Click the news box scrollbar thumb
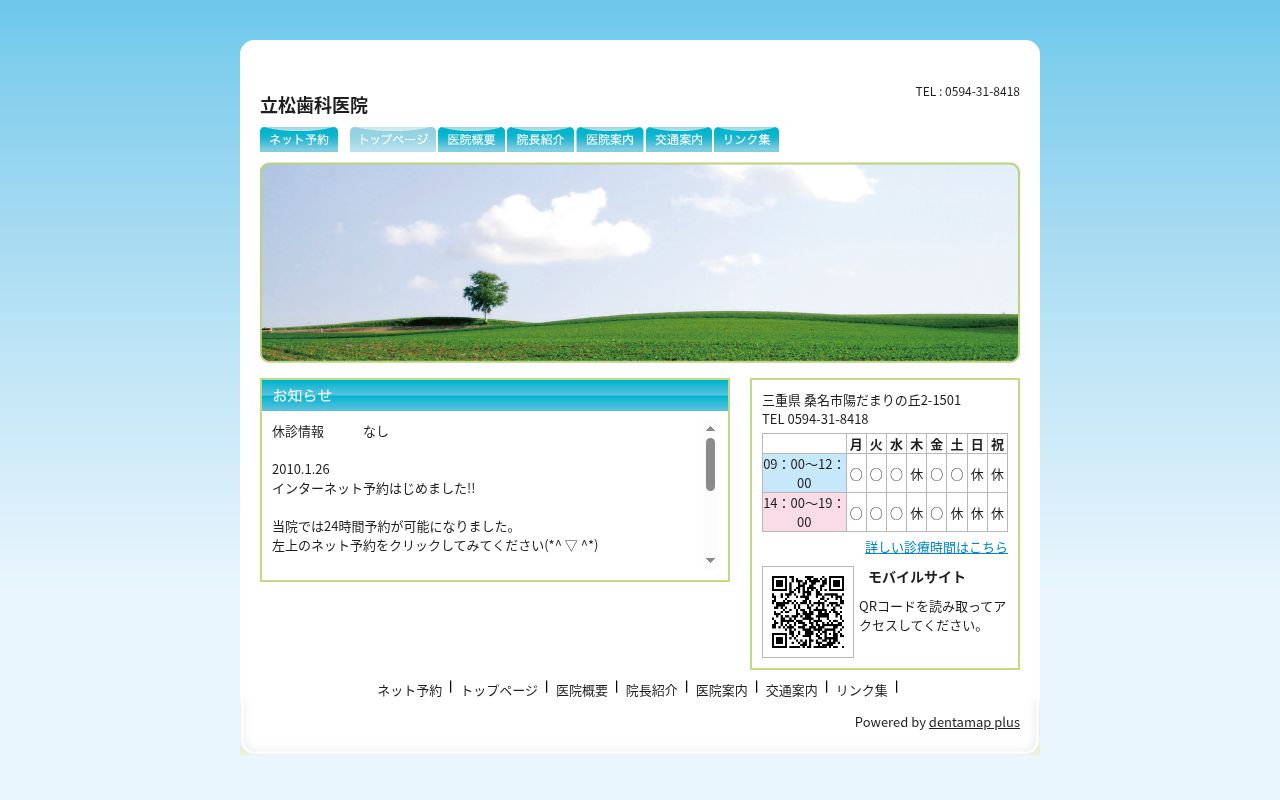Viewport: 1280px width, 800px height. 710,464
